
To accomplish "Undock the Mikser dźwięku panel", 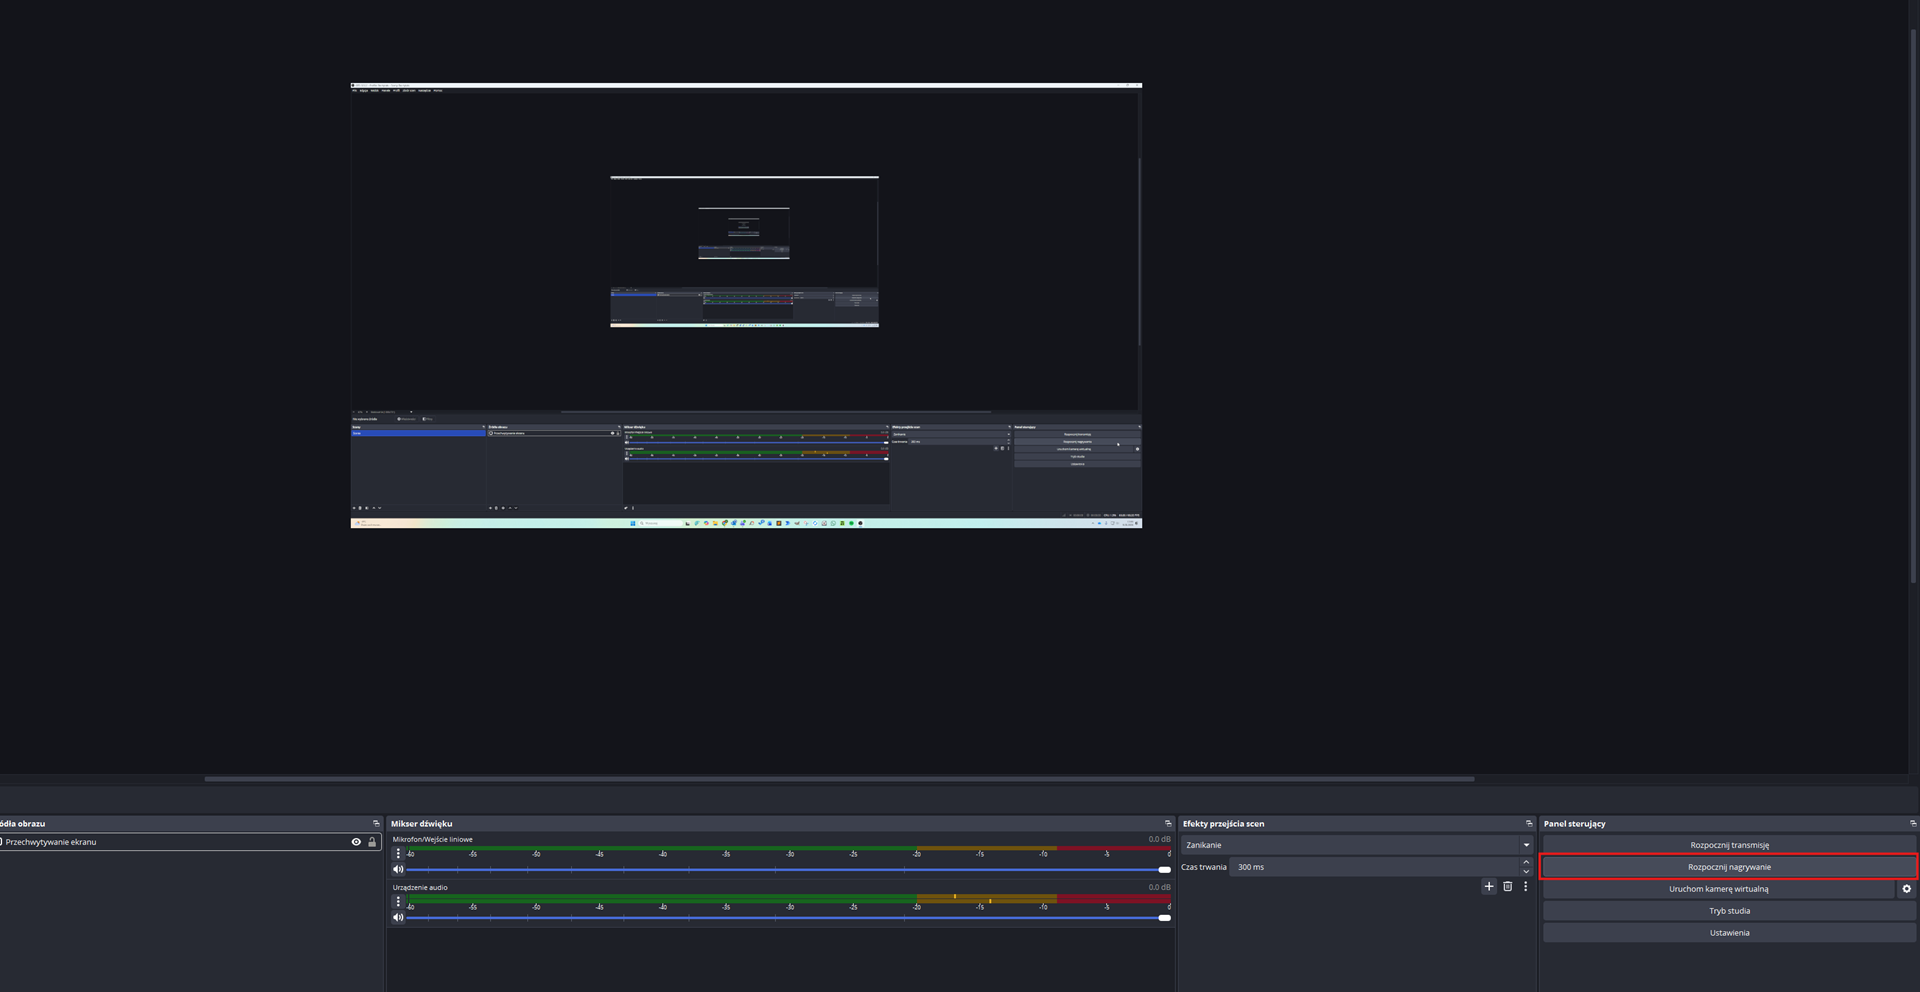I will pos(1167,824).
